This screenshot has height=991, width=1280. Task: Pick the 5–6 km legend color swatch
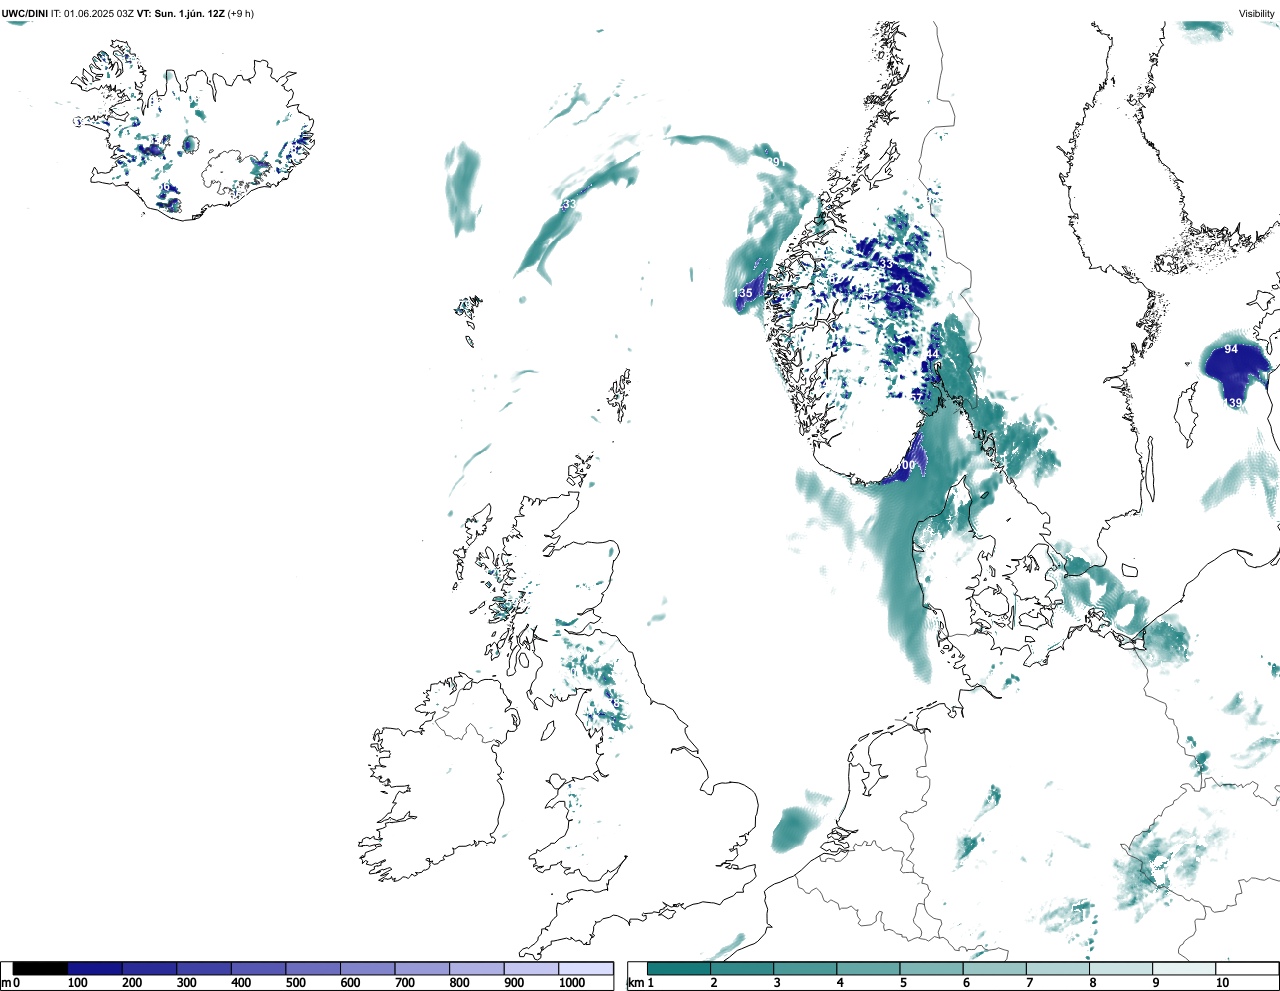(931, 968)
